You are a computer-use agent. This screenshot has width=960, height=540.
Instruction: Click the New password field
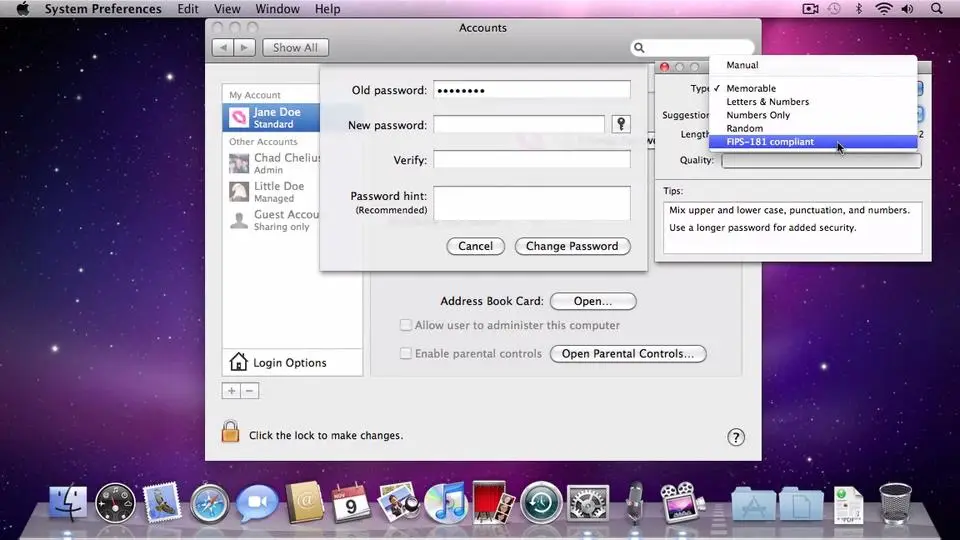coord(519,125)
